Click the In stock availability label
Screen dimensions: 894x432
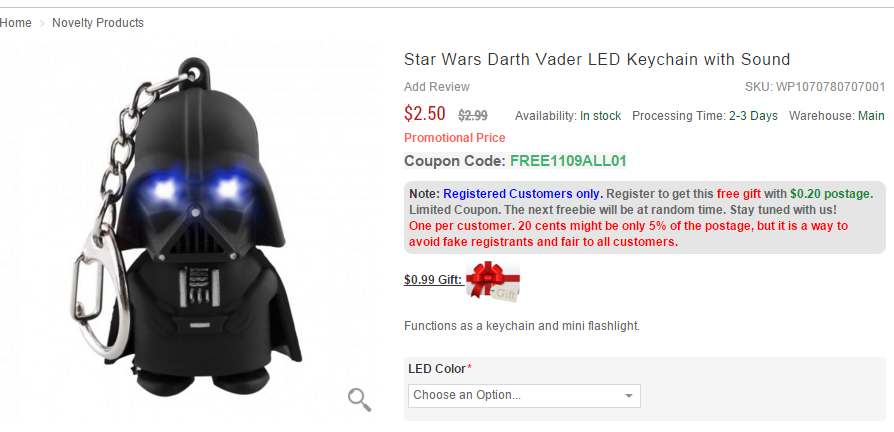[600, 116]
